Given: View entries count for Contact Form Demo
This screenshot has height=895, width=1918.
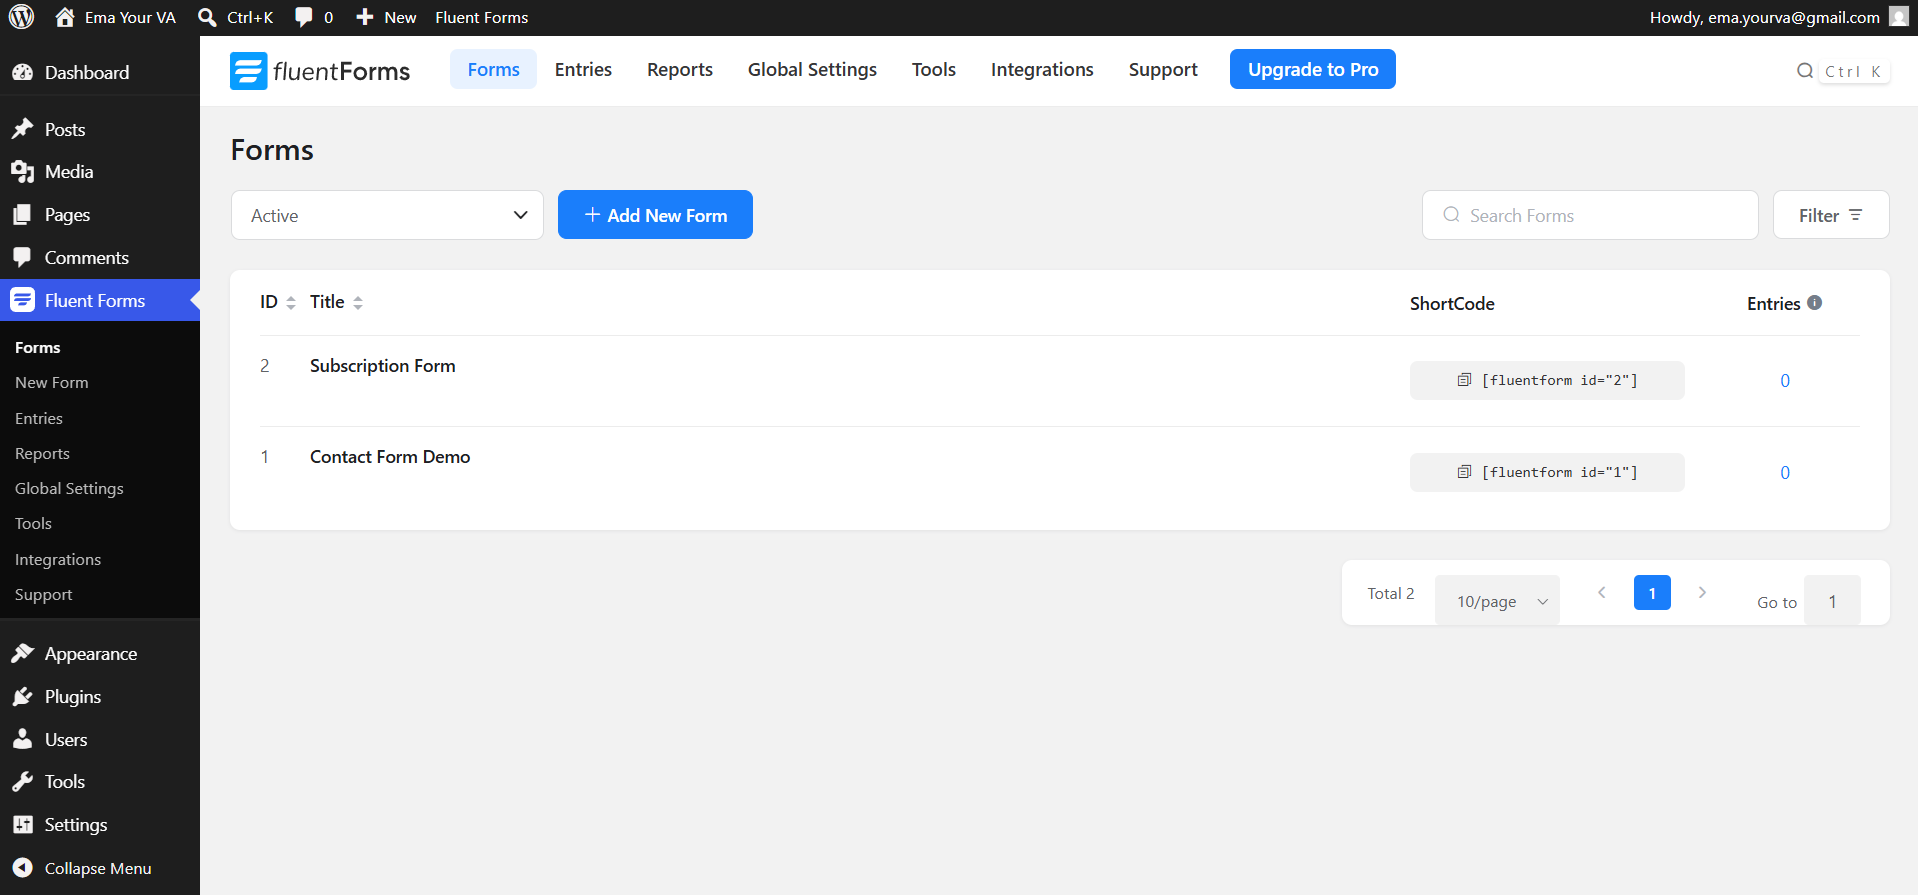Looking at the screenshot, I should [x=1785, y=473].
